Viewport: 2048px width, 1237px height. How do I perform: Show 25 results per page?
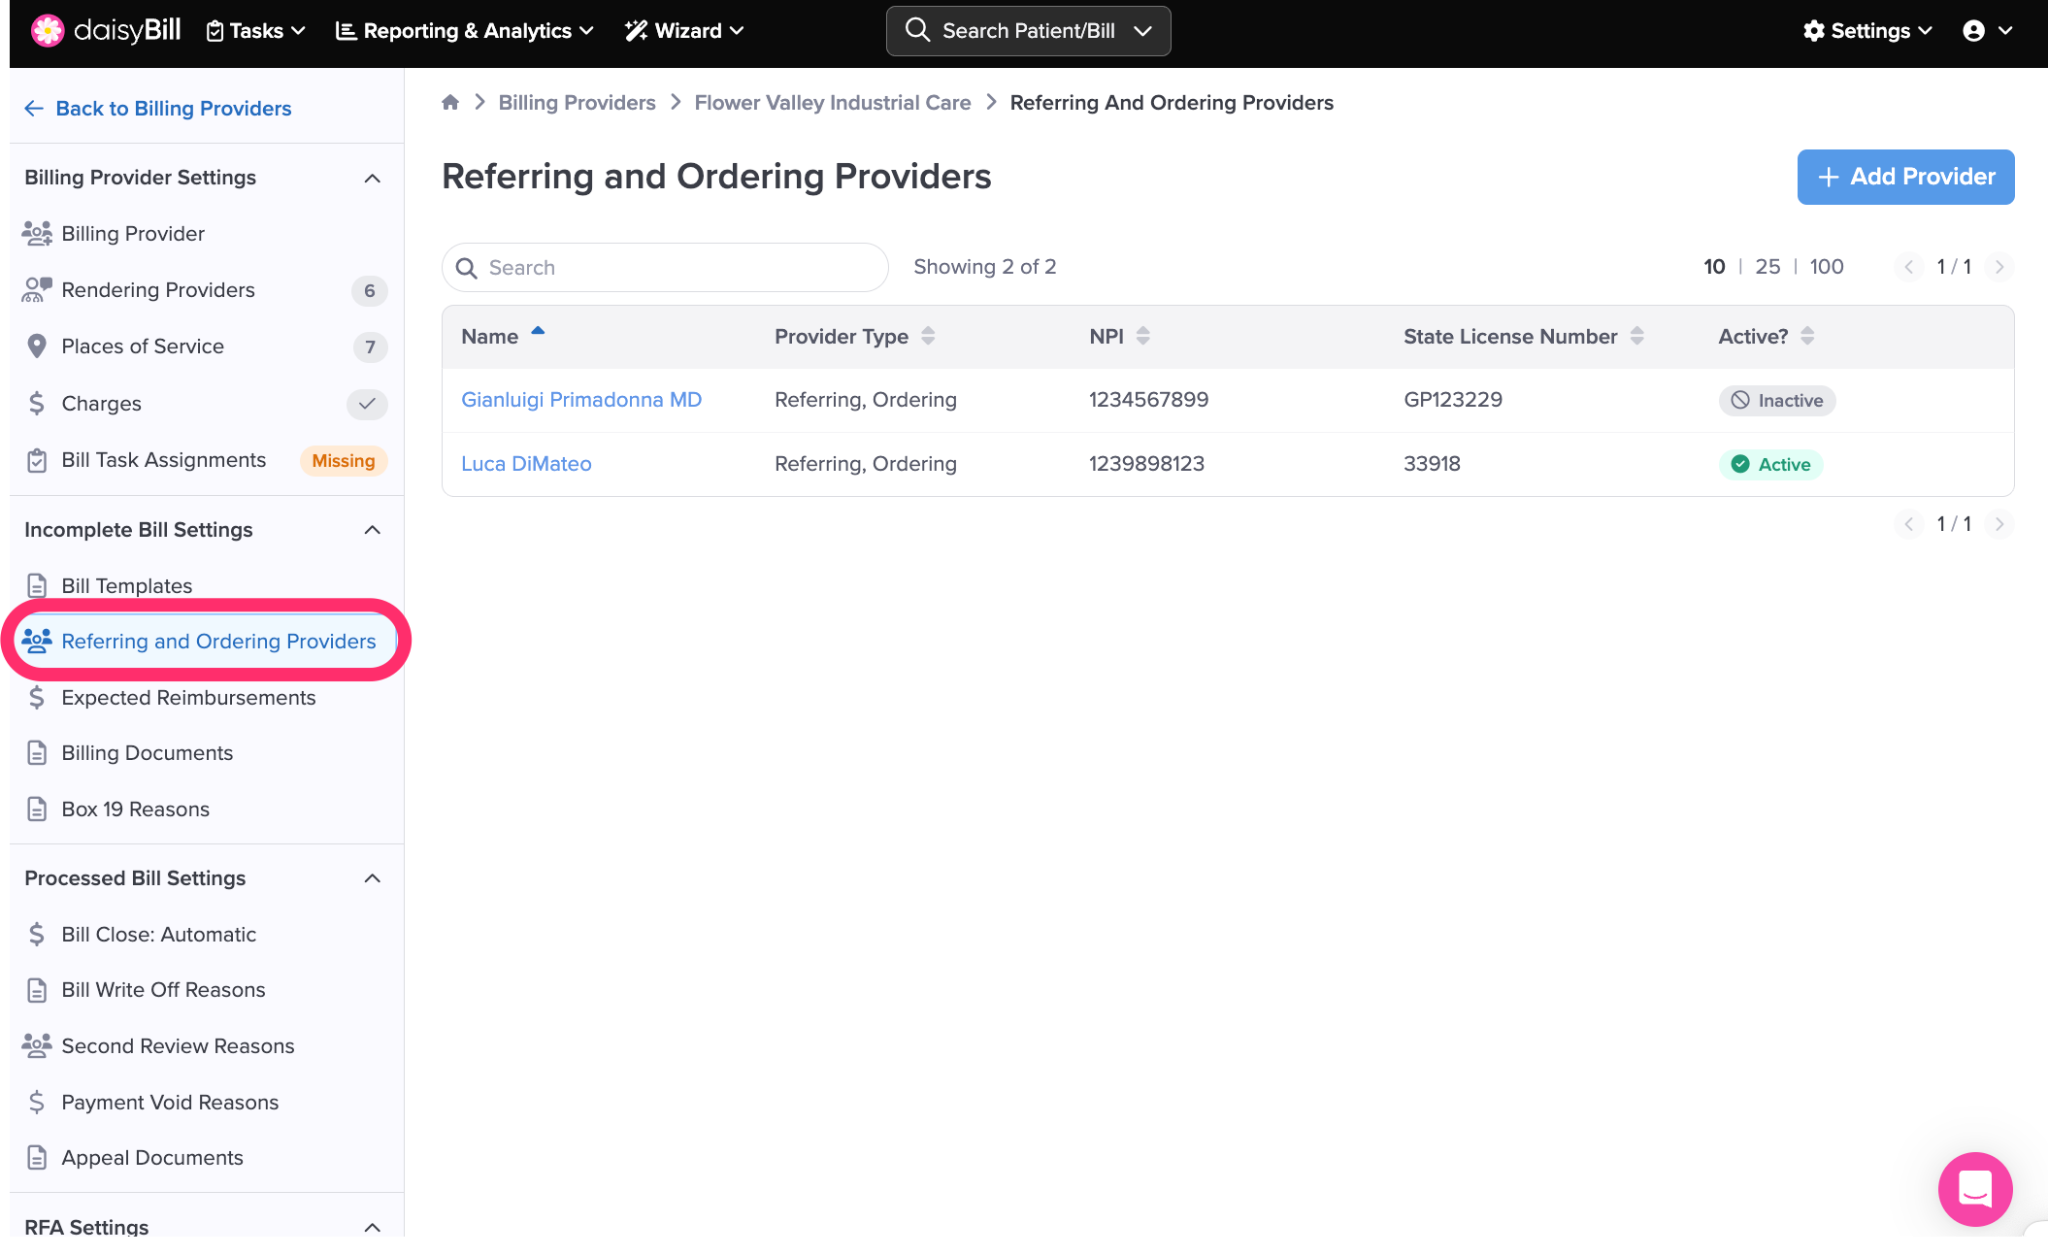tap(1767, 267)
